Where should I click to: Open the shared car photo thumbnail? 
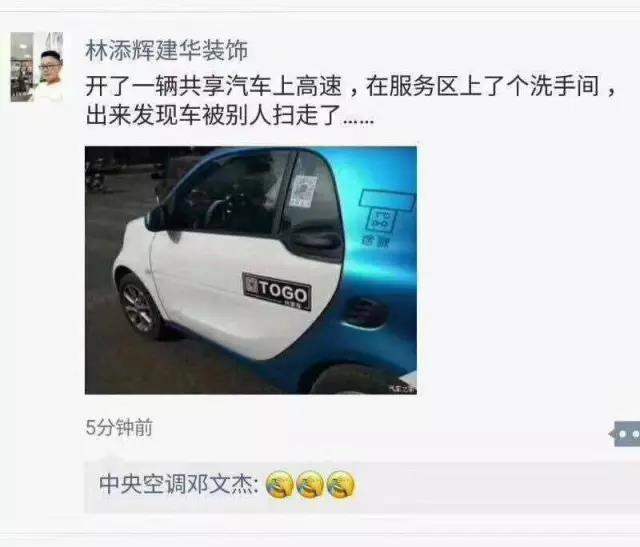(x=251, y=270)
